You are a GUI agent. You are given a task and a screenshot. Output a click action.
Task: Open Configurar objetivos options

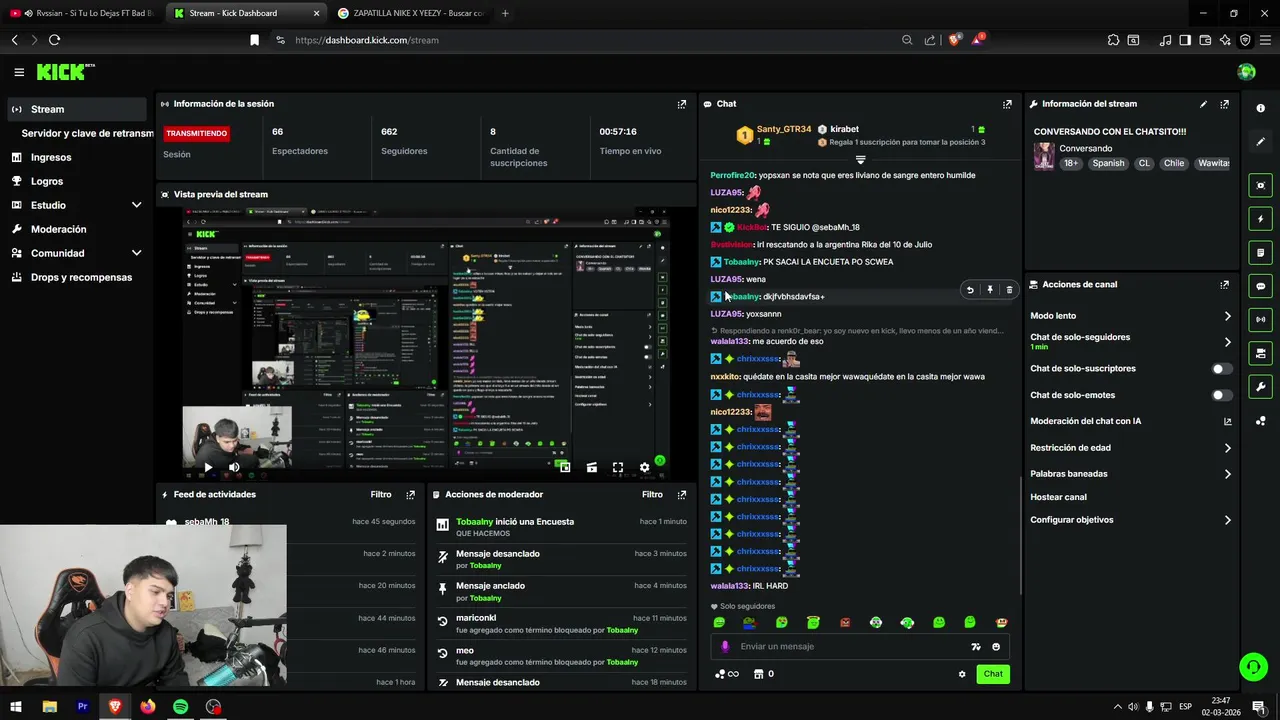click(1131, 520)
